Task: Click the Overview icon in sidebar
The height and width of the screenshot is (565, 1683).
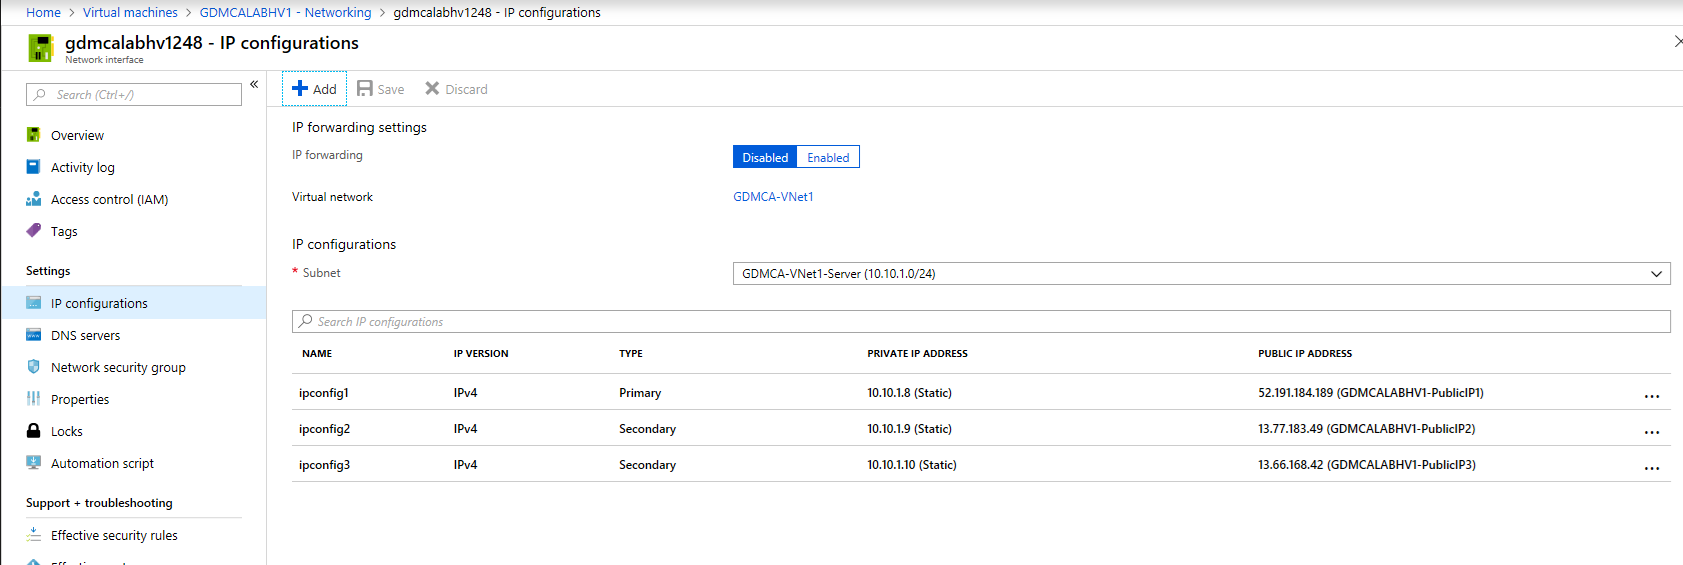Action: pos(34,135)
